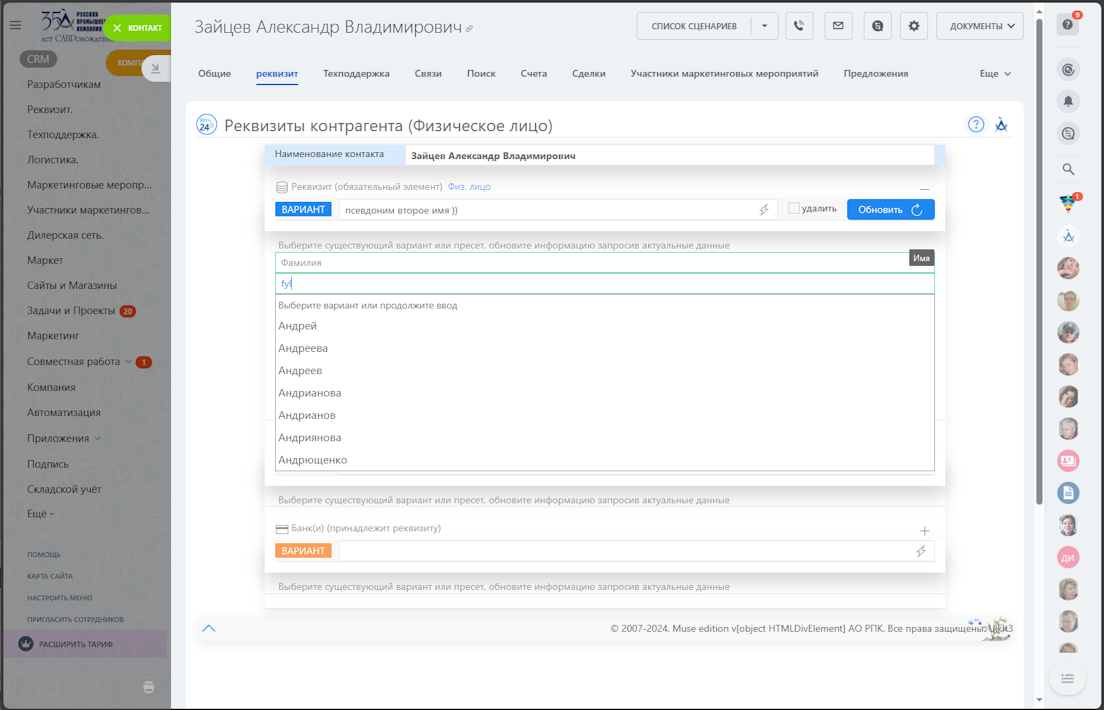Click the printer icon in left sidebar
1104x710 pixels.
[x=149, y=687]
